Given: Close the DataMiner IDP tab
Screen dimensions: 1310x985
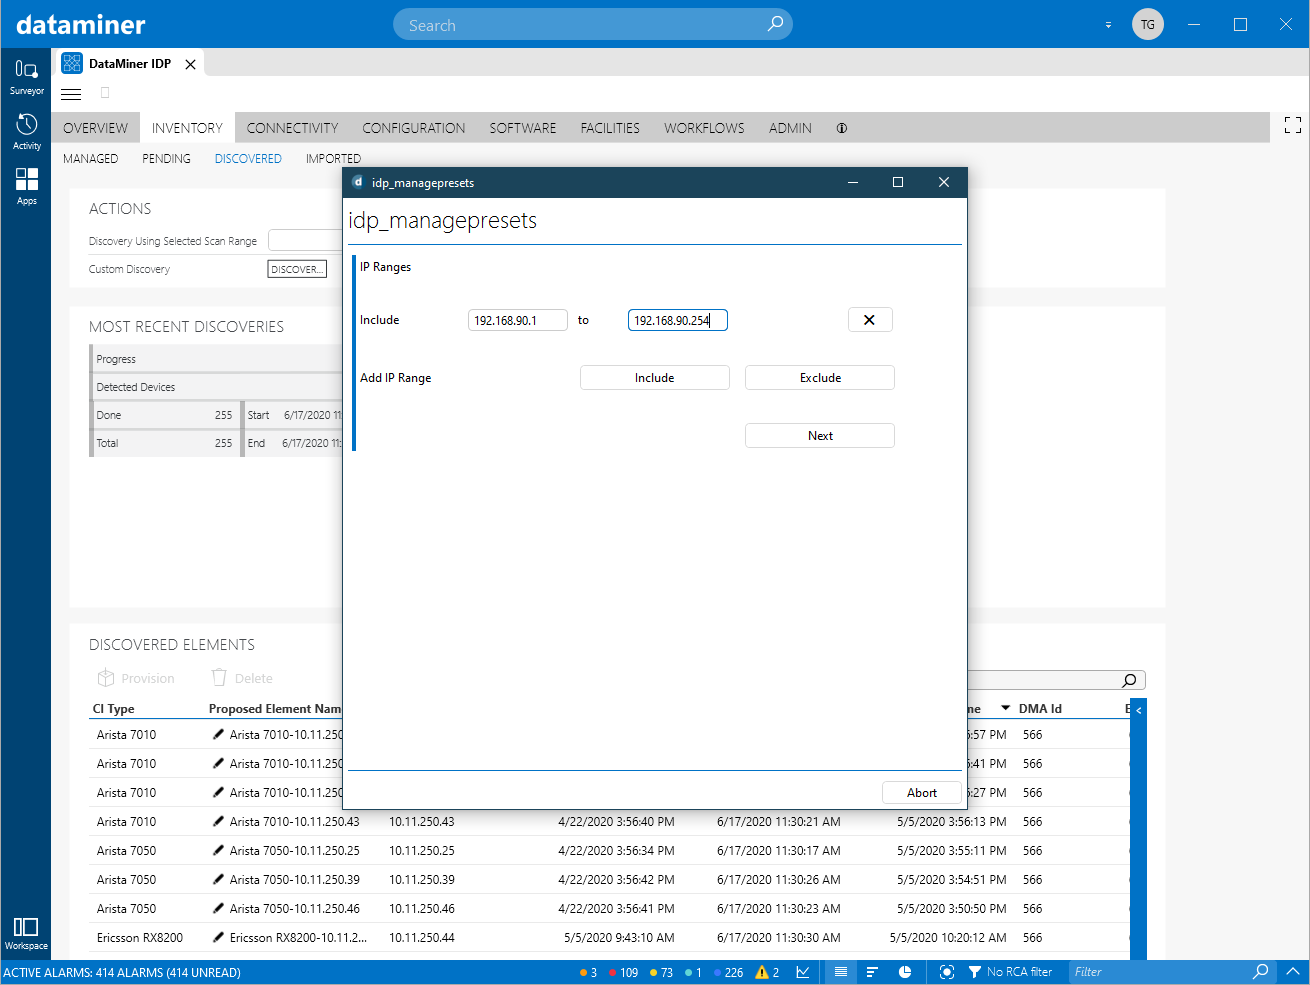Looking at the screenshot, I should click(190, 64).
